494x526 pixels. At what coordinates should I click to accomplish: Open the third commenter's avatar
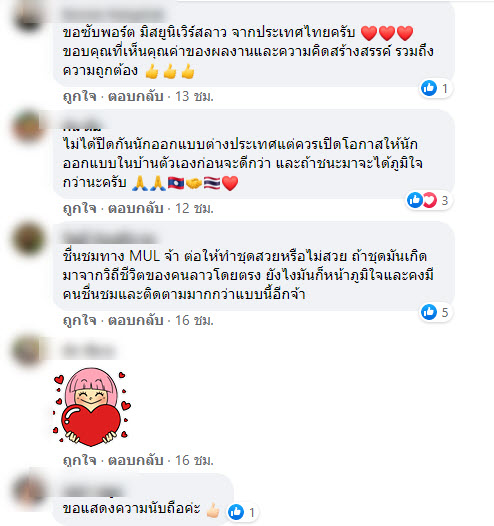29,239
